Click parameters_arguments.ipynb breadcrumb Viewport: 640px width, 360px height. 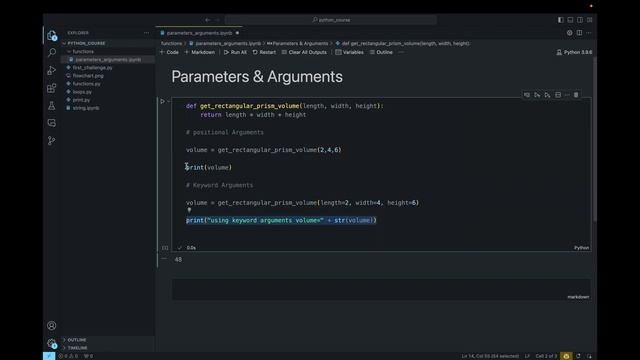click(225, 43)
